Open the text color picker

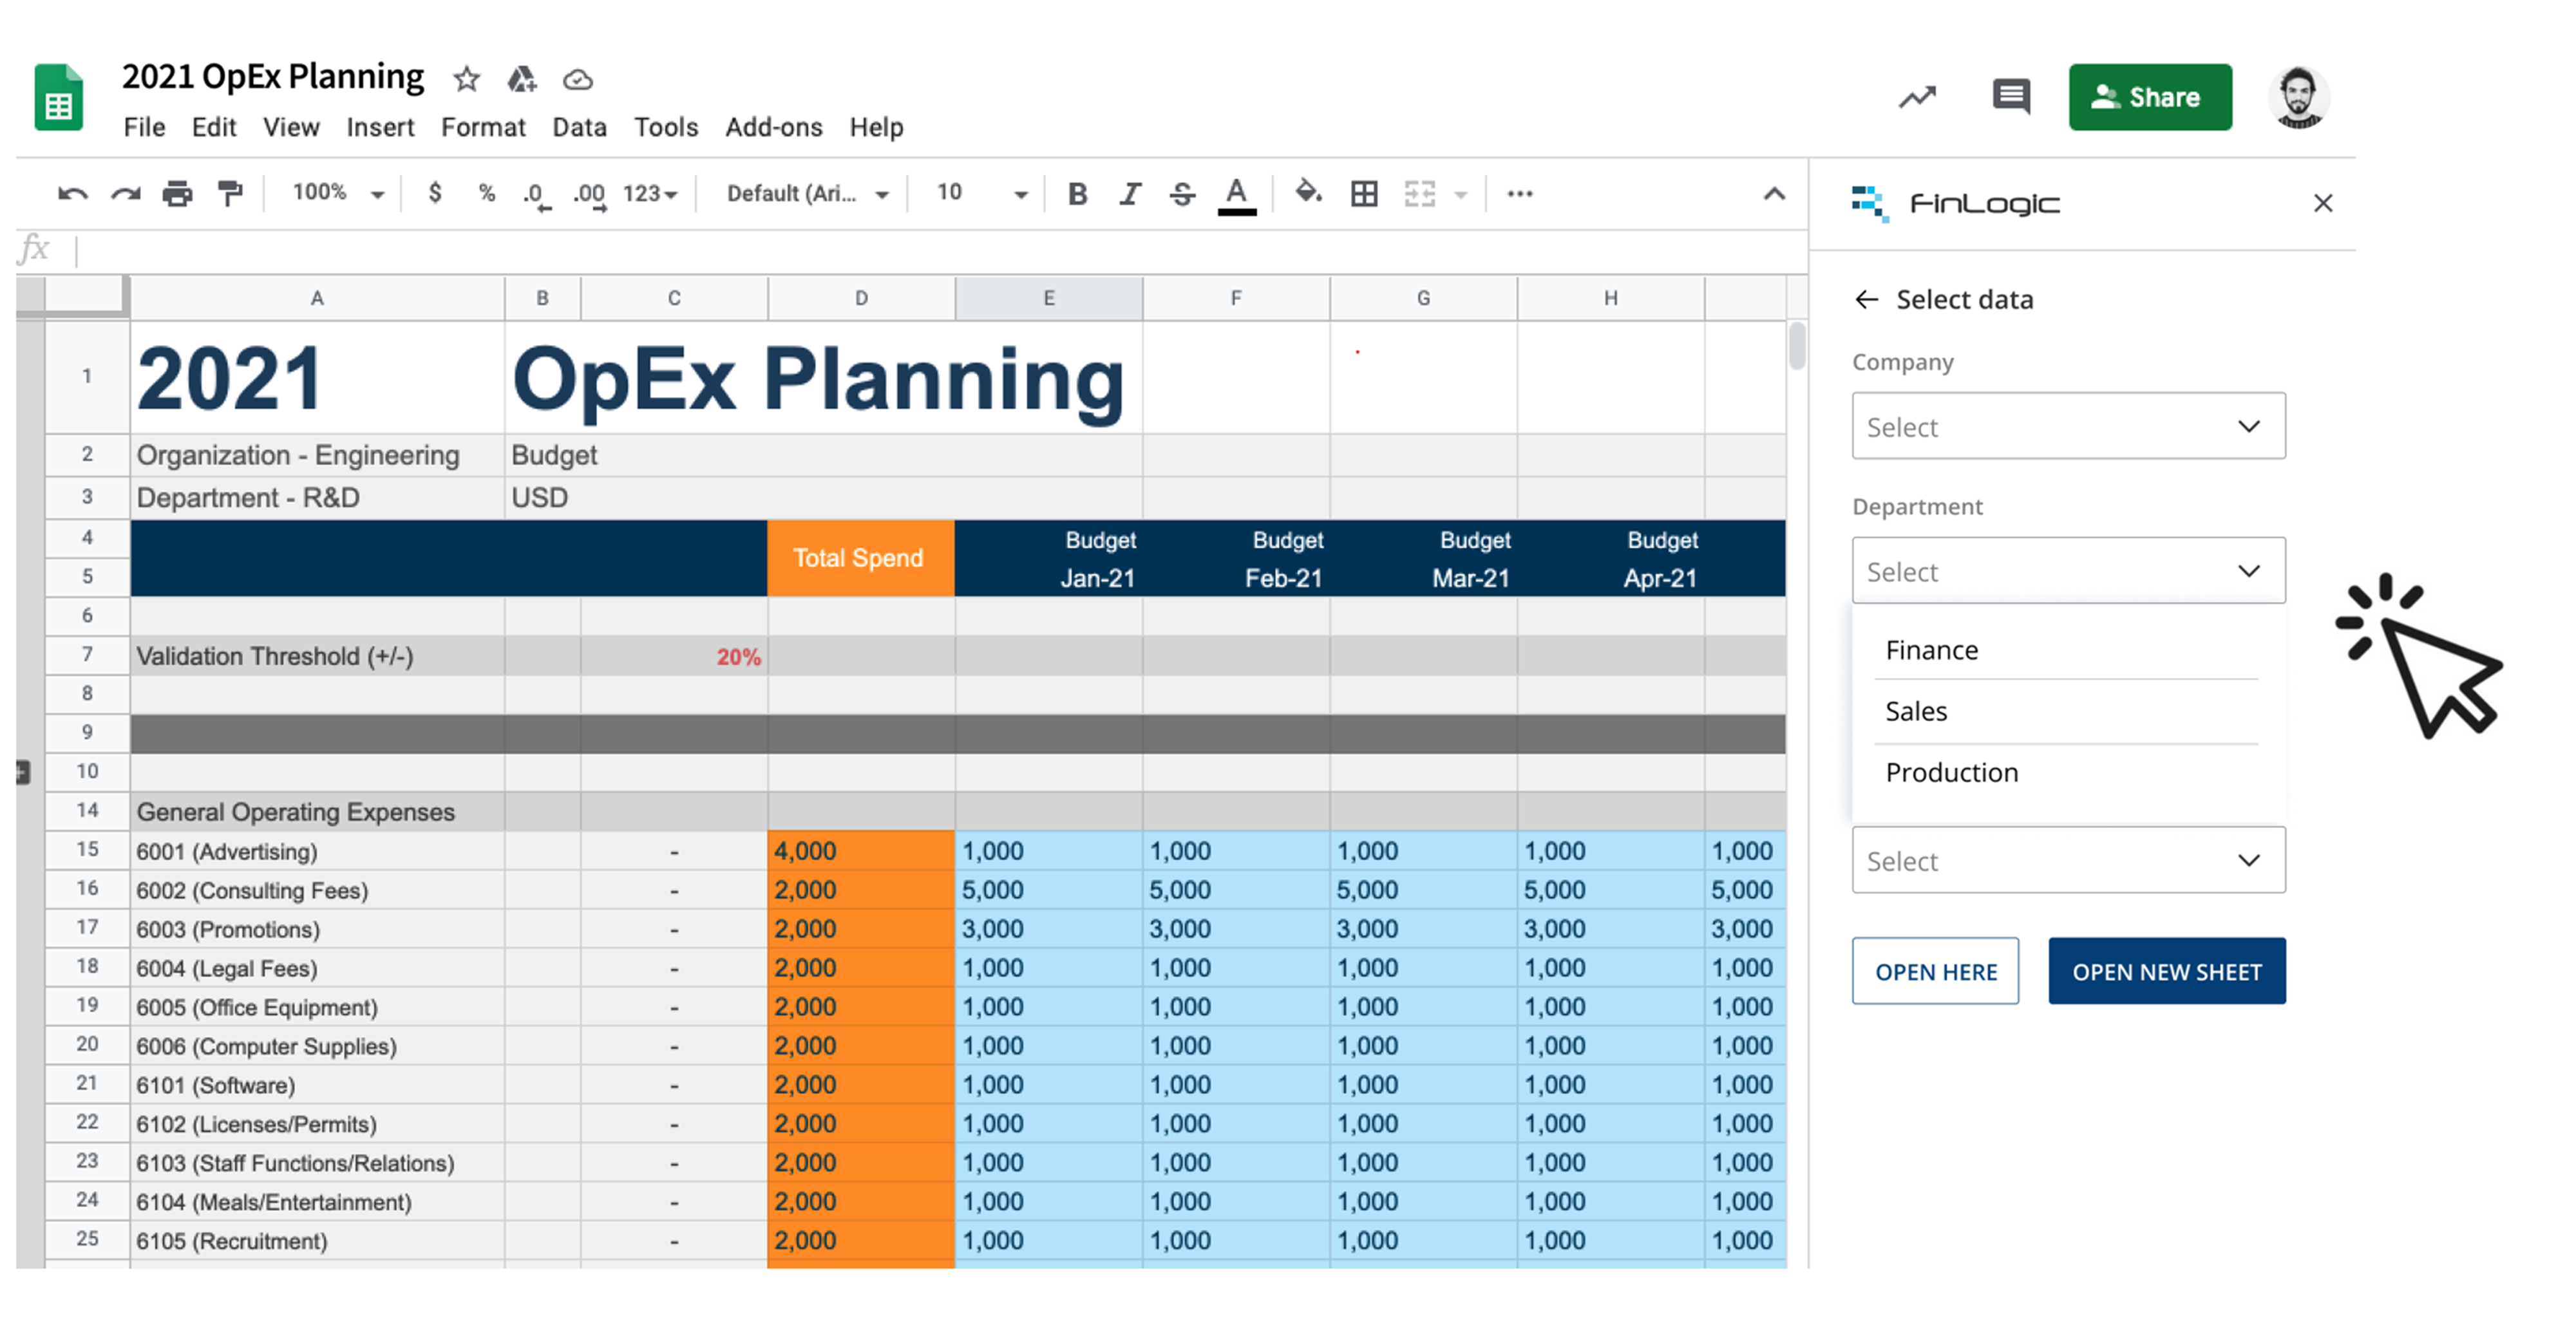point(1236,194)
